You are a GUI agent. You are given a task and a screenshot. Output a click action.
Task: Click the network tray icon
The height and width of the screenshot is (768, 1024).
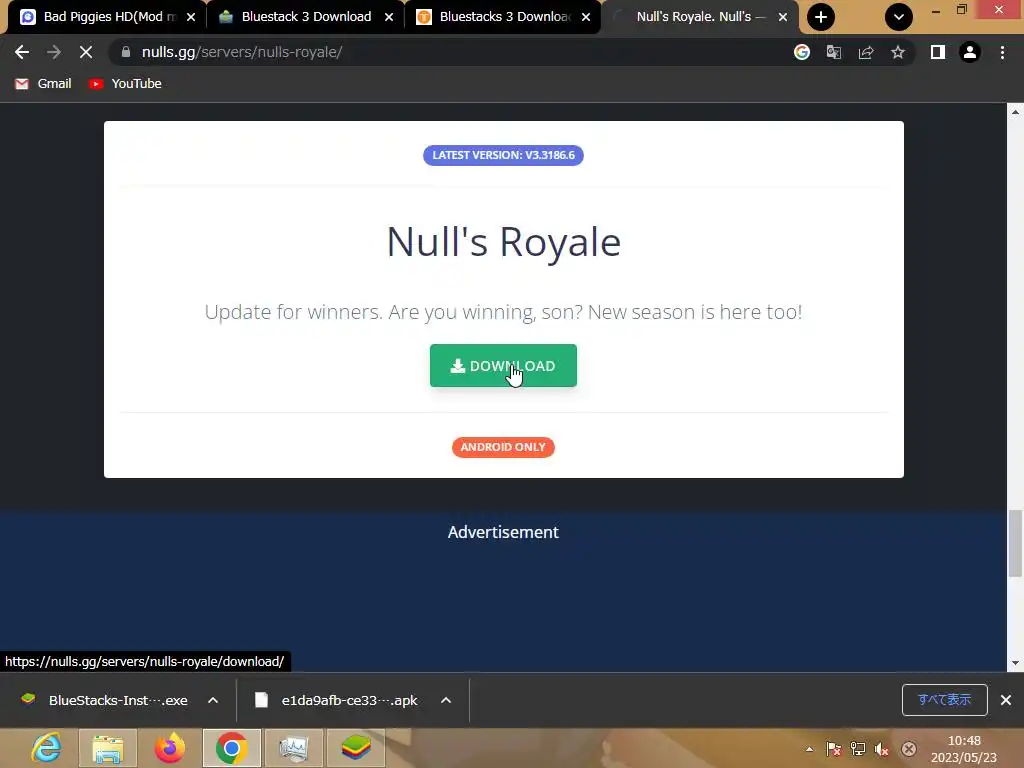[858, 749]
